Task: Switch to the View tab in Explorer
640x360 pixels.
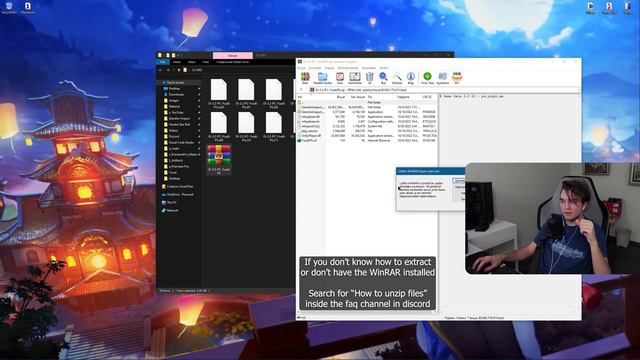Action: (x=206, y=62)
